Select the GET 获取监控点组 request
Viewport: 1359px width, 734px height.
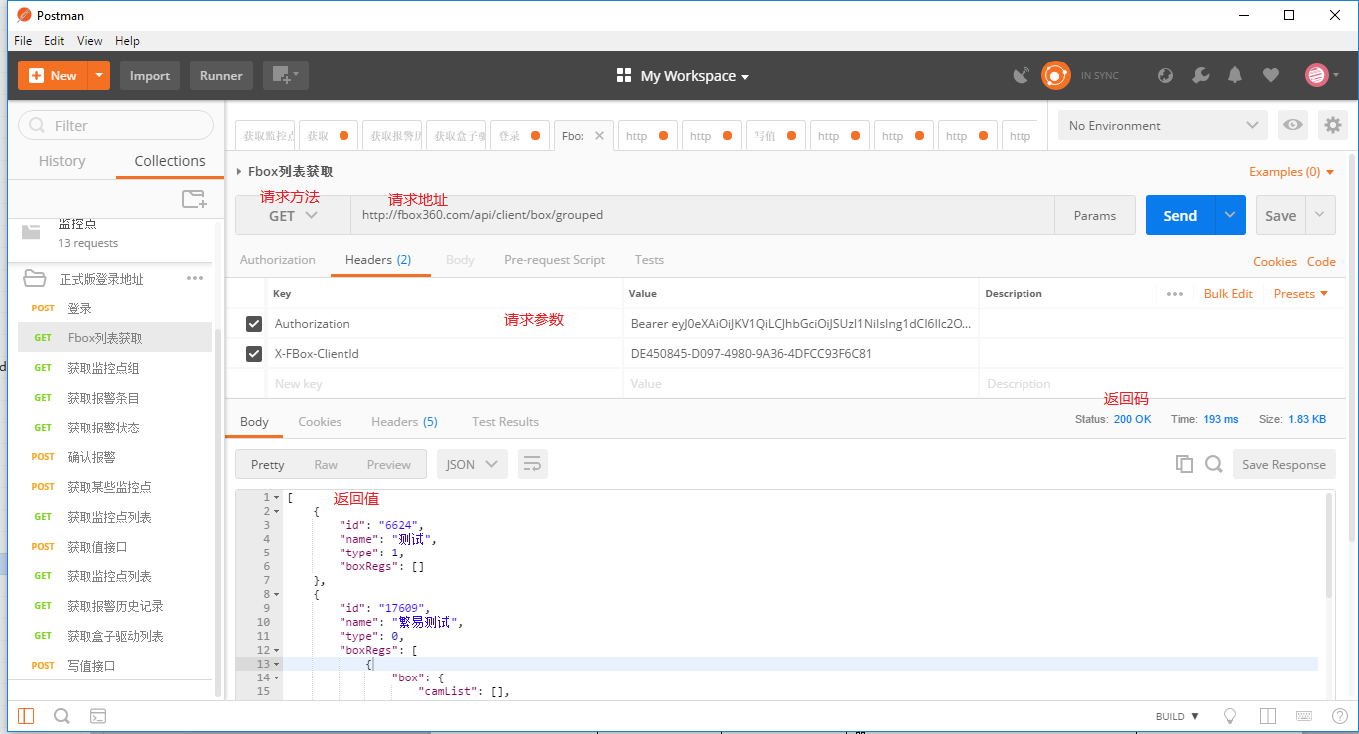[114, 368]
